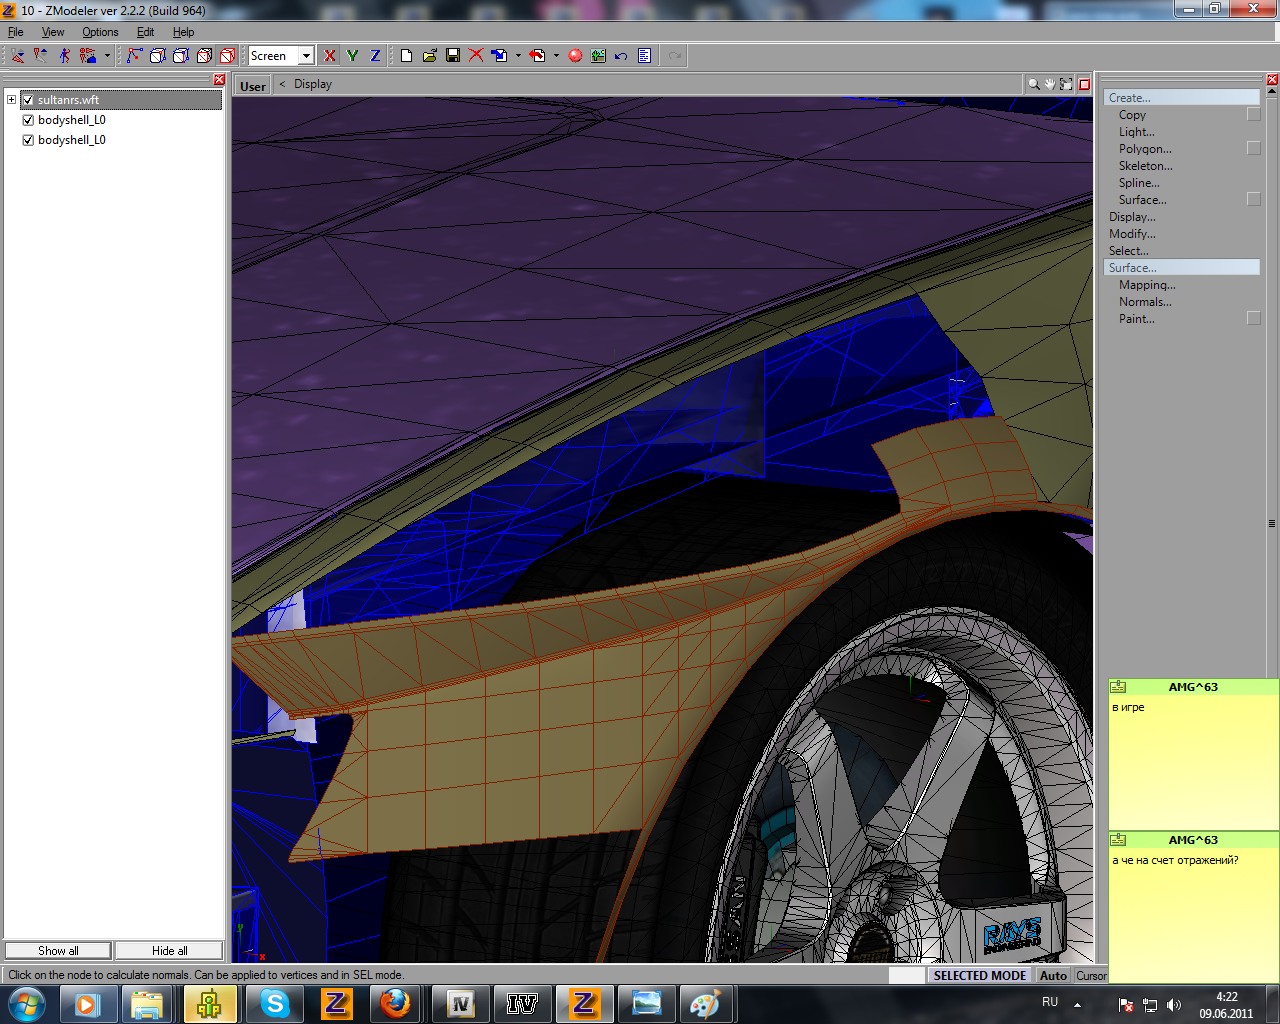Open the Options menu
The image size is (1280, 1024).
(x=100, y=32)
